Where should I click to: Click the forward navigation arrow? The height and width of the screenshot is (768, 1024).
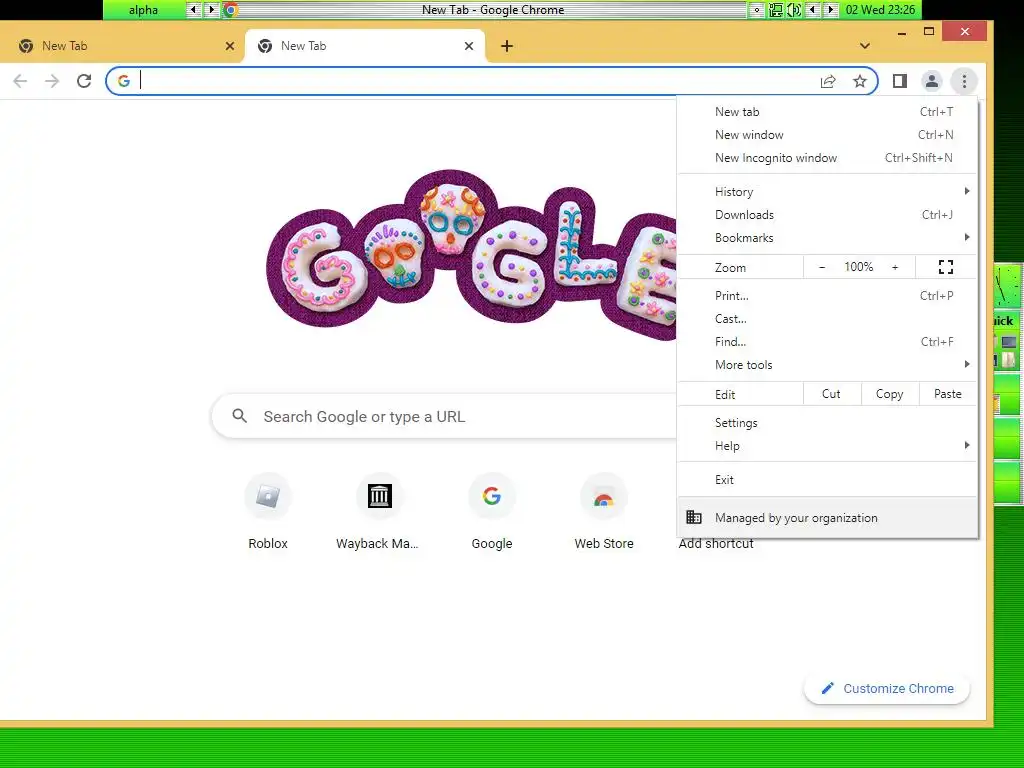click(52, 81)
